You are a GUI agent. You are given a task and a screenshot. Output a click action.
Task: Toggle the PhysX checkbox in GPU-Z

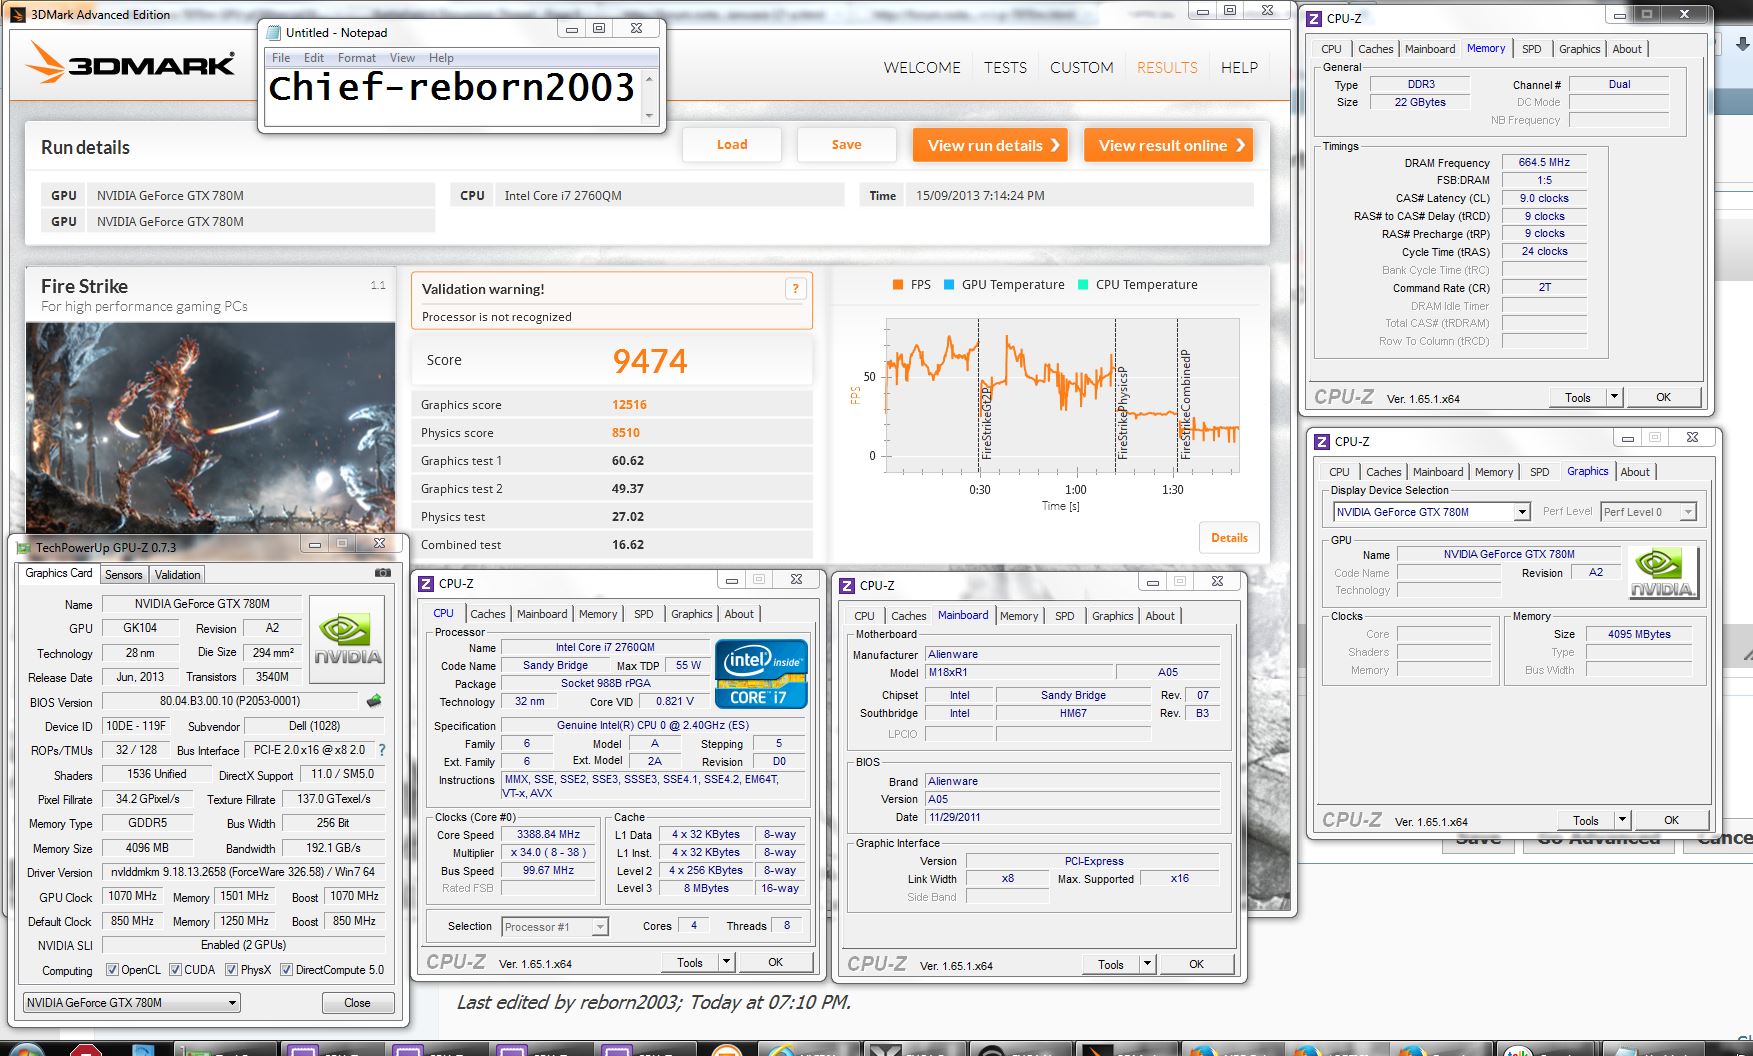pos(231,970)
